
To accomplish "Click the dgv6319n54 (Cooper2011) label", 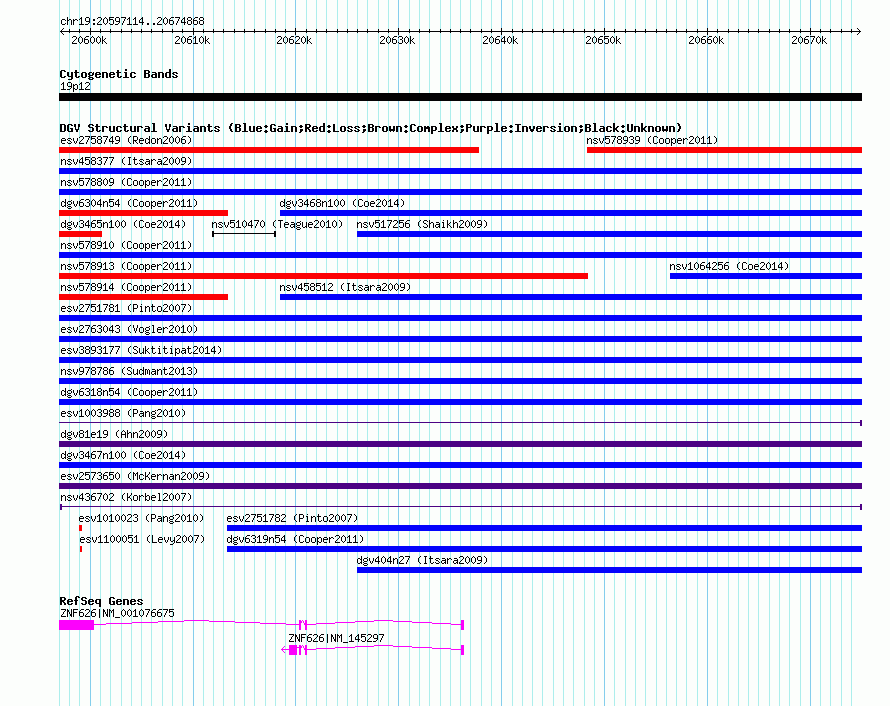I will click(295, 539).
